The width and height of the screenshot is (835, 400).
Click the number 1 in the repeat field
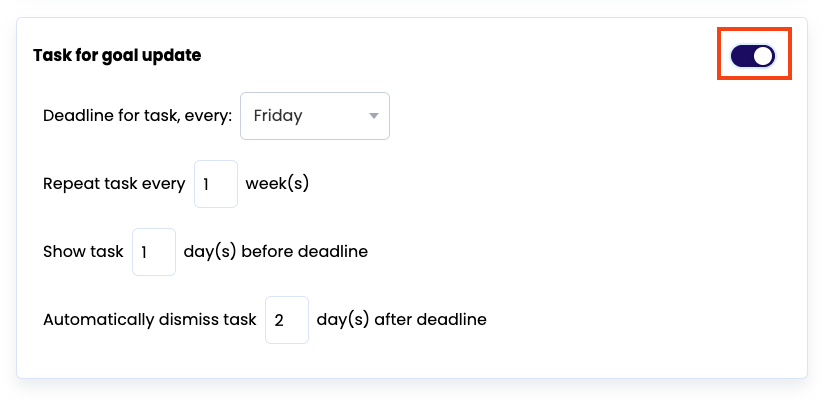tap(207, 185)
